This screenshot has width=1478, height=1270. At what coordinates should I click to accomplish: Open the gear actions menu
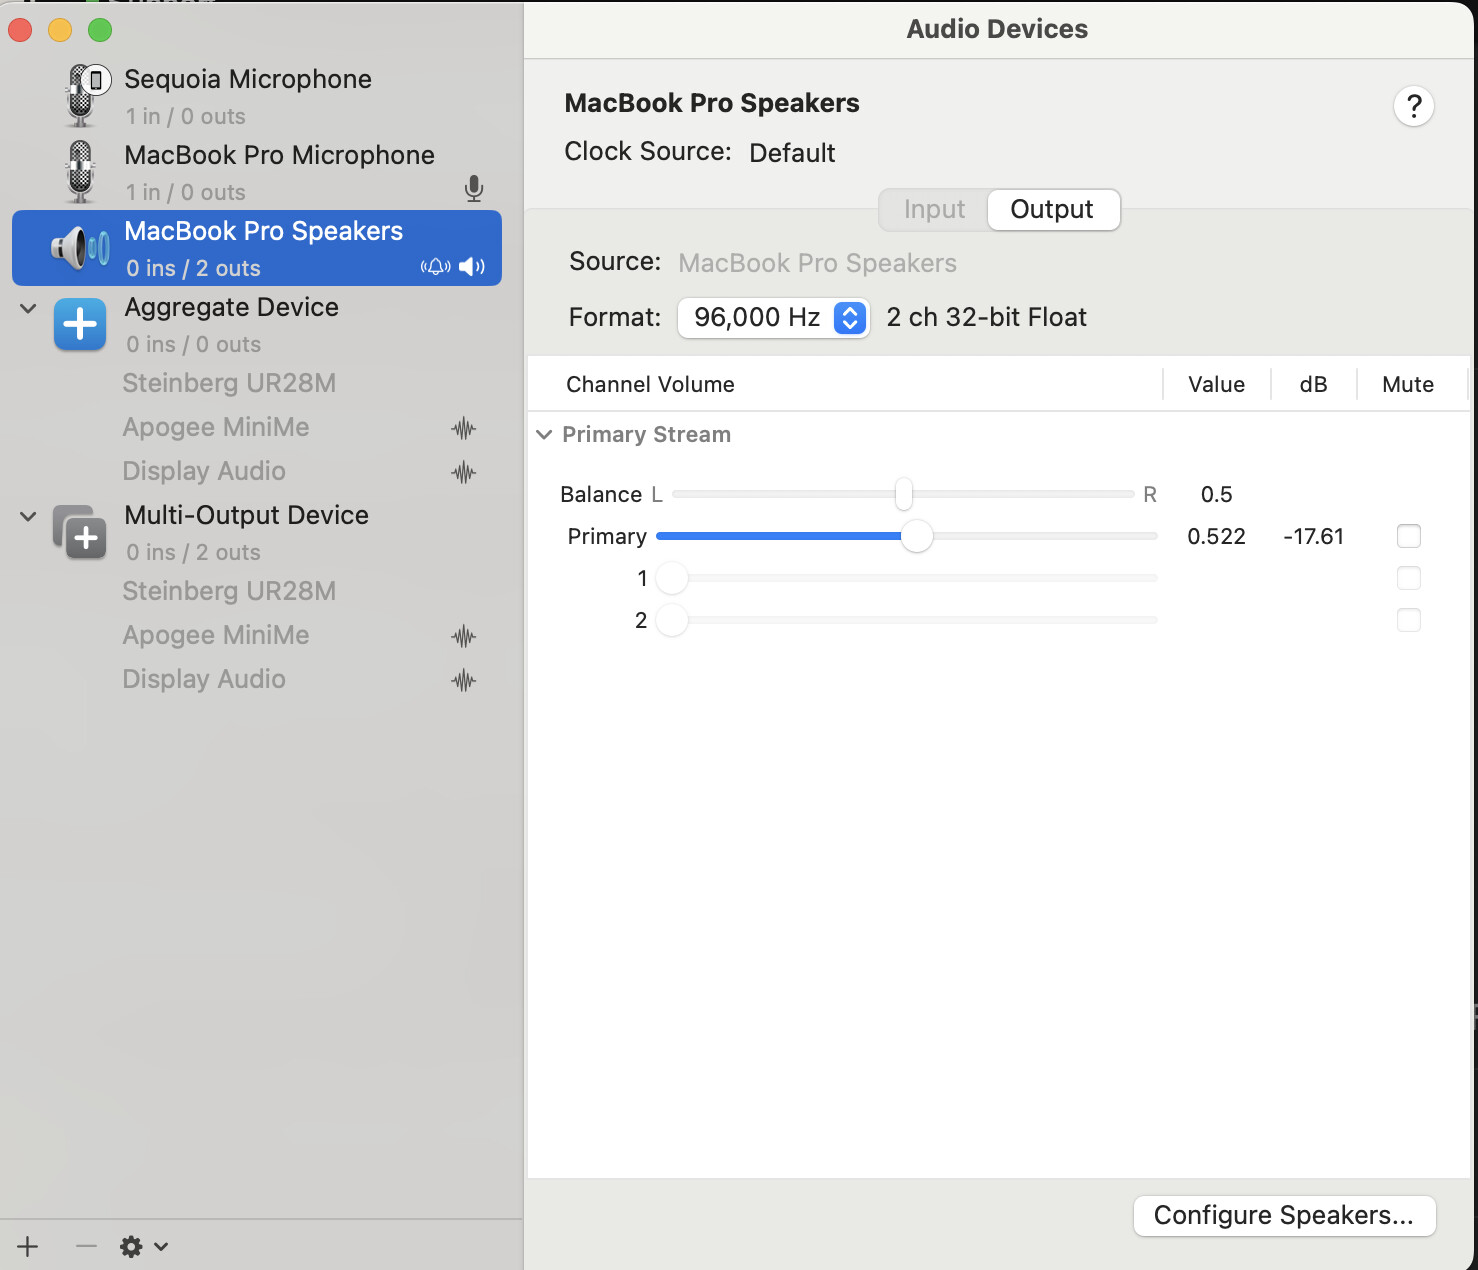(144, 1246)
